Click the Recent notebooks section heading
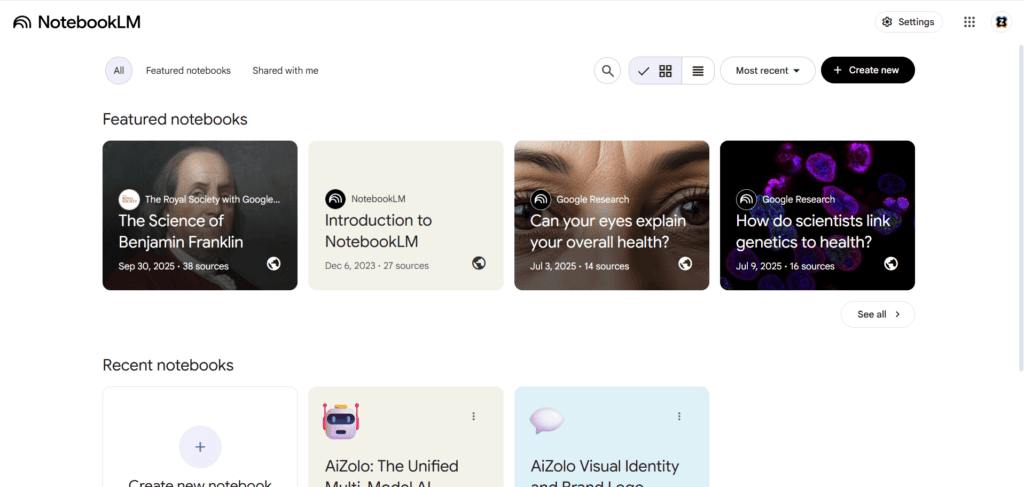Viewport: 1024px width, 487px height. click(x=168, y=365)
